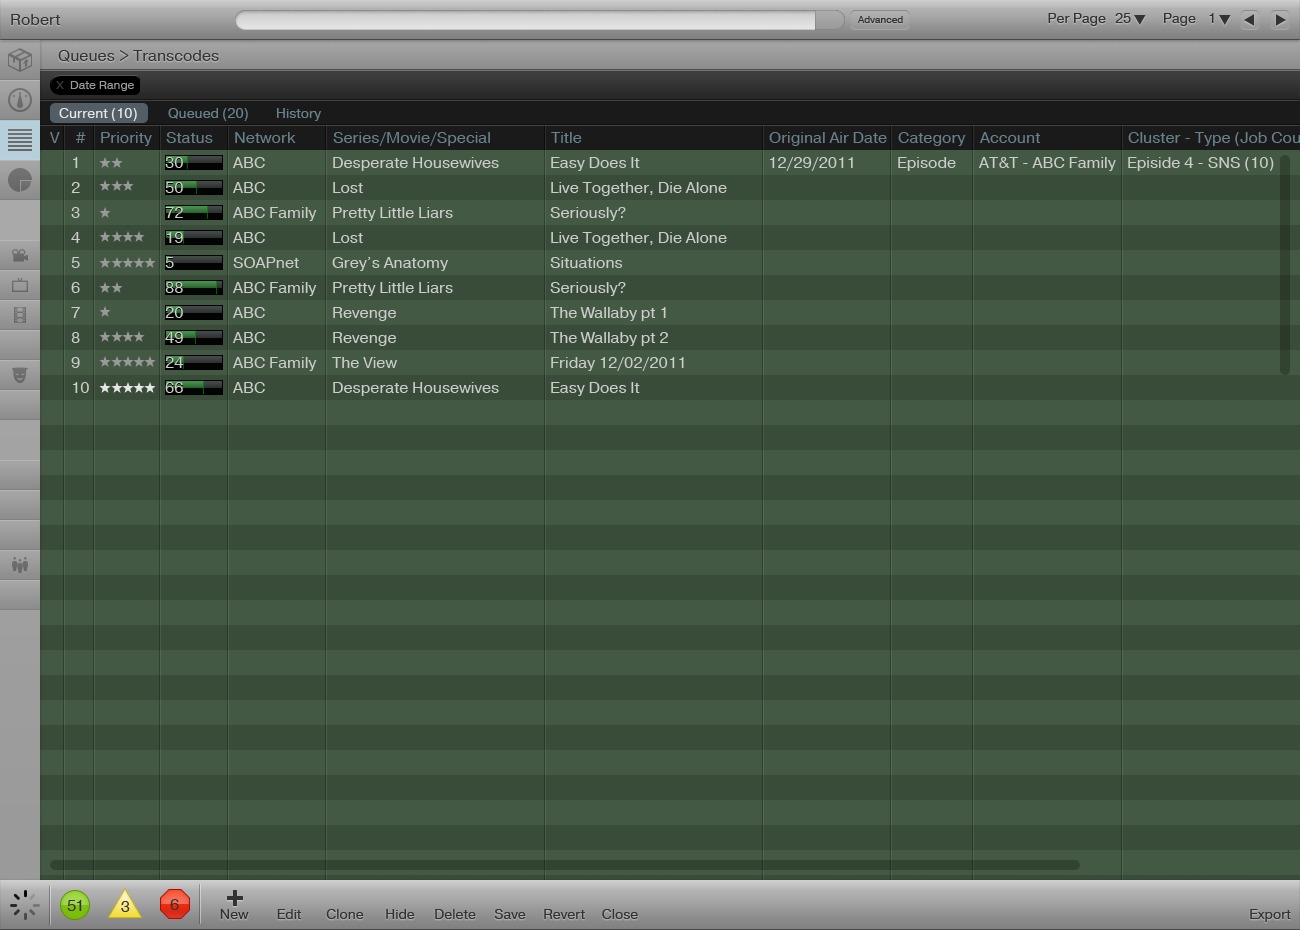
Task: Open the package box icon in sidebar
Action: click(20, 60)
